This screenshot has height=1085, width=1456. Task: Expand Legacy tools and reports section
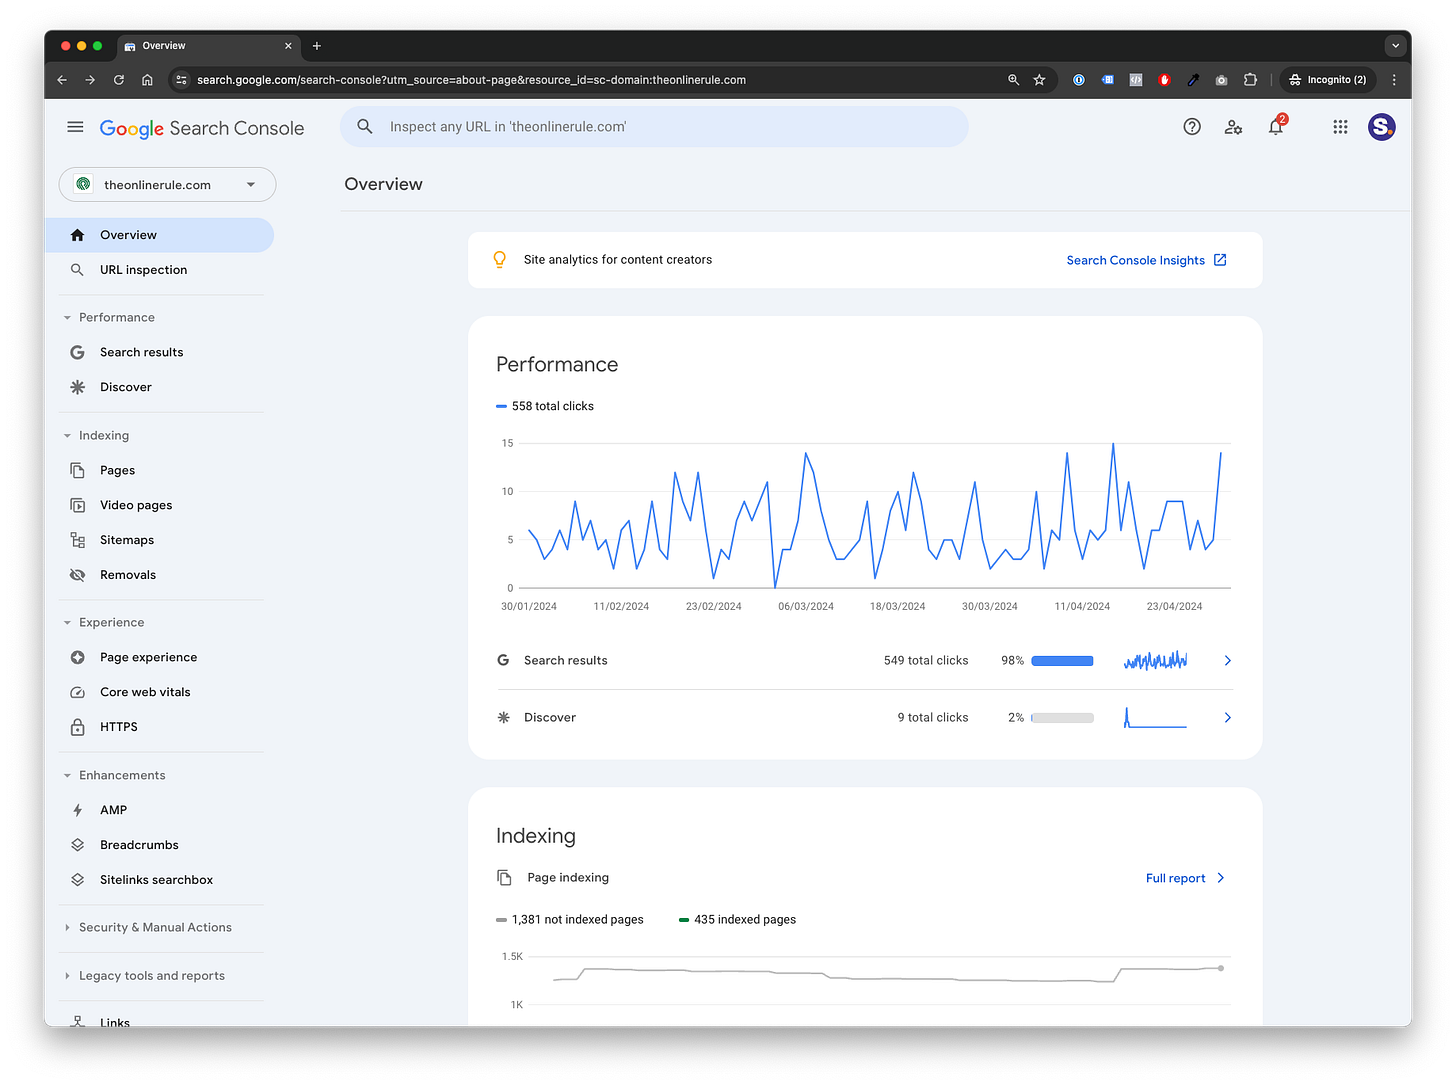pyautogui.click(x=67, y=976)
